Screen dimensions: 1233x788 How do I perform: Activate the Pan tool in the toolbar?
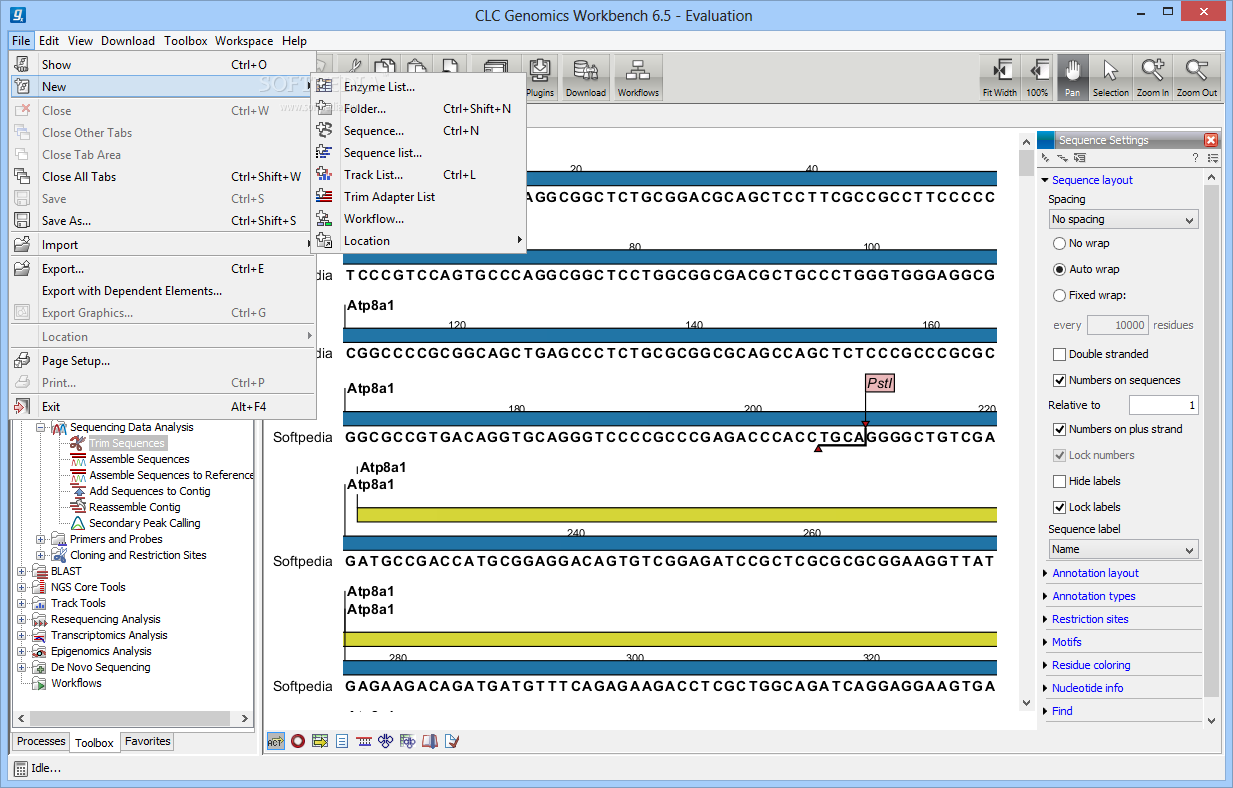click(x=1072, y=77)
